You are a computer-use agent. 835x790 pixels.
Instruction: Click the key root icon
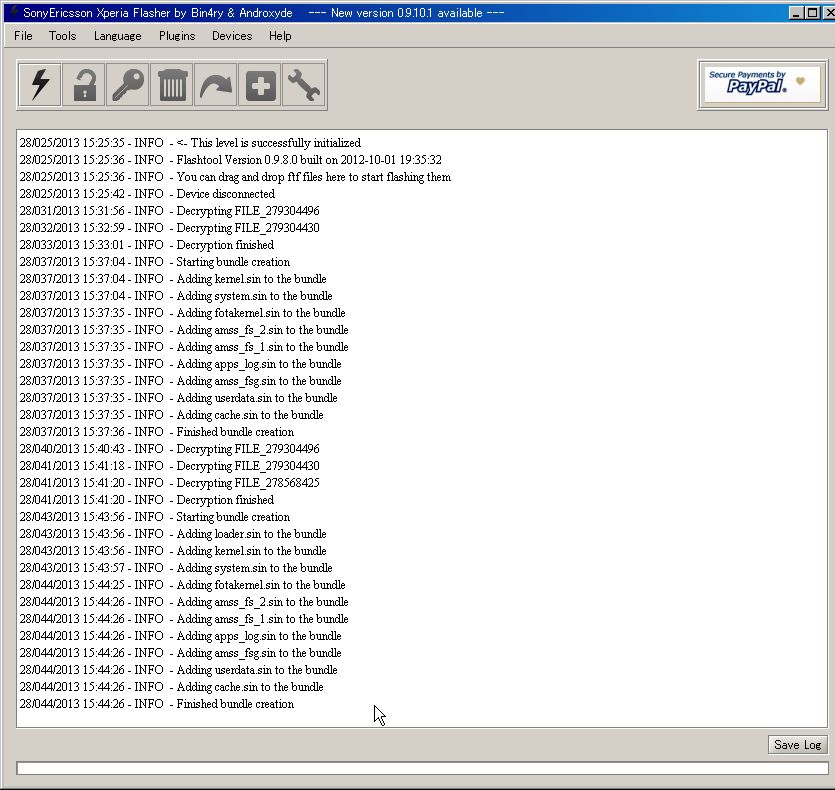pyautogui.click(x=128, y=85)
